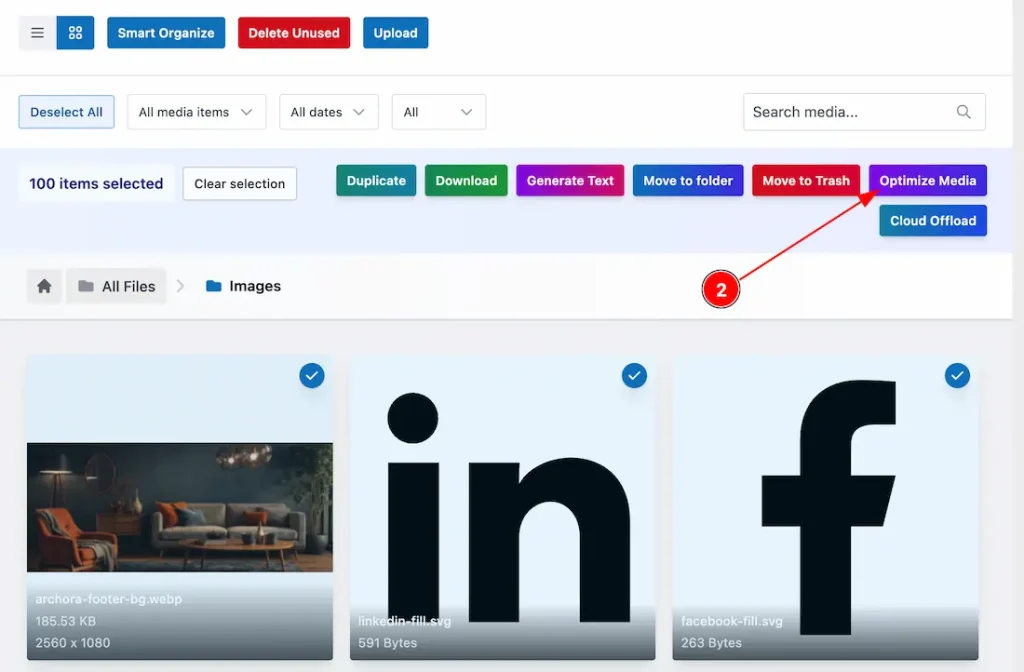Click the 185.53 KB size text
This screenshot has height=672, width=1024.
(65, 621)
